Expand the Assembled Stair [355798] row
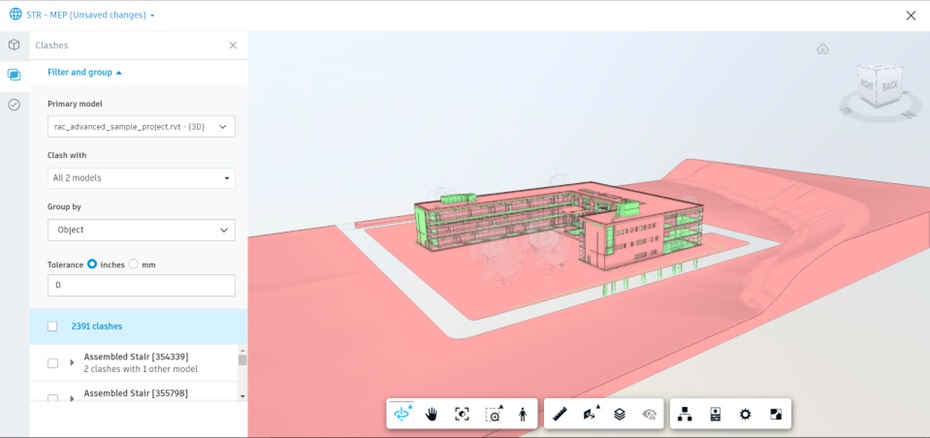Image resolution: width=930 pixels, height=438 pixels. click(72, 398)
